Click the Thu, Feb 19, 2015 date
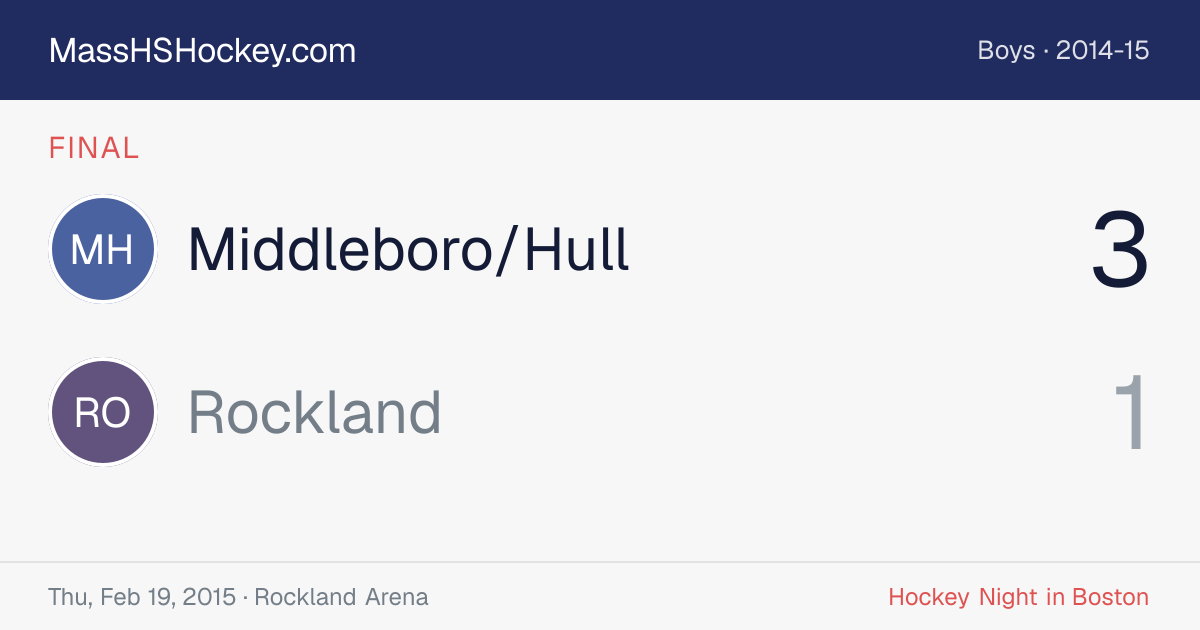This screenshot has width=1200, height=630. [142, 597]
